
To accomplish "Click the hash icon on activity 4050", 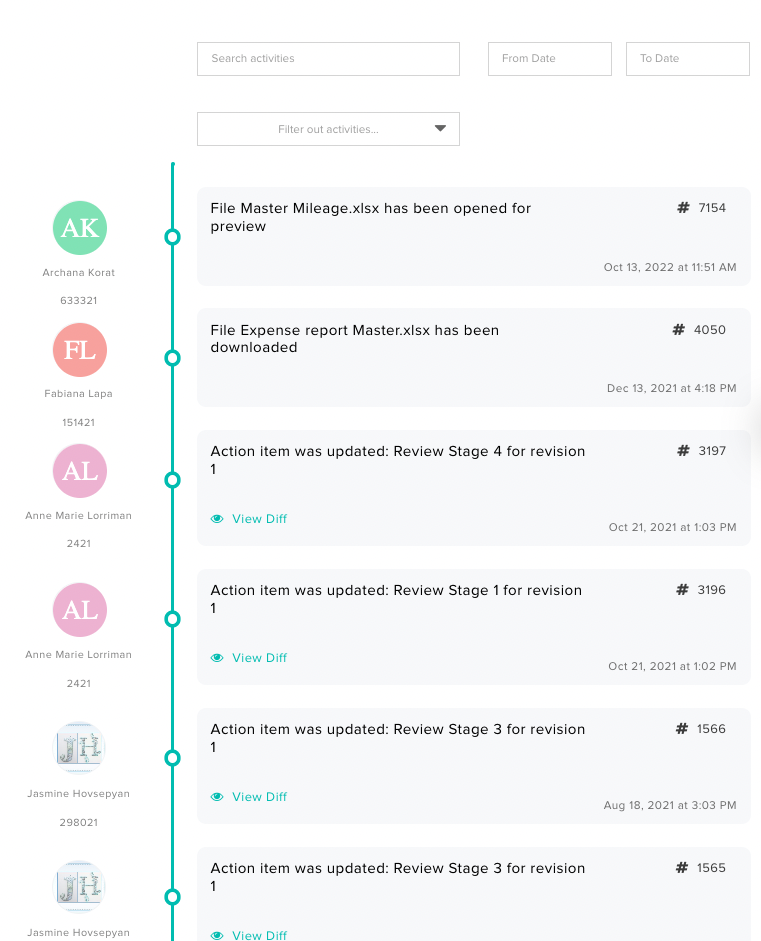I will pyautogui.click(x=680, y=329).
